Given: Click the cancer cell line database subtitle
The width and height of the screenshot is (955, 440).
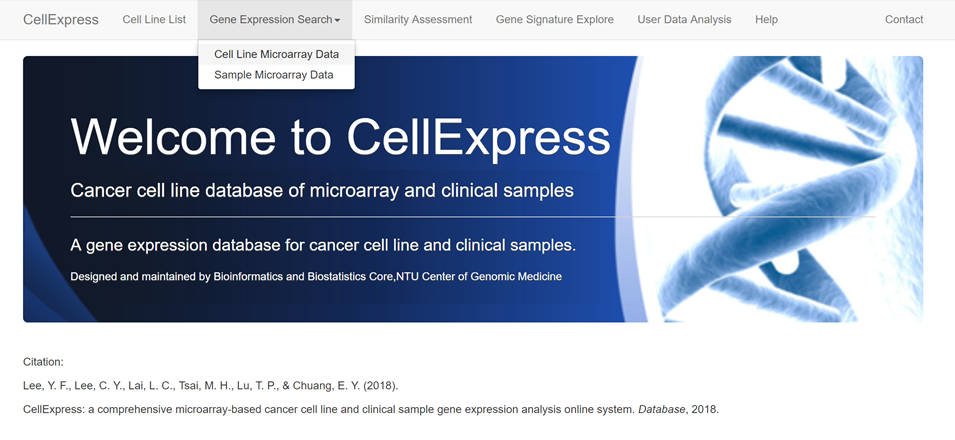Looking at the screenshot, I should pos(322,191).
